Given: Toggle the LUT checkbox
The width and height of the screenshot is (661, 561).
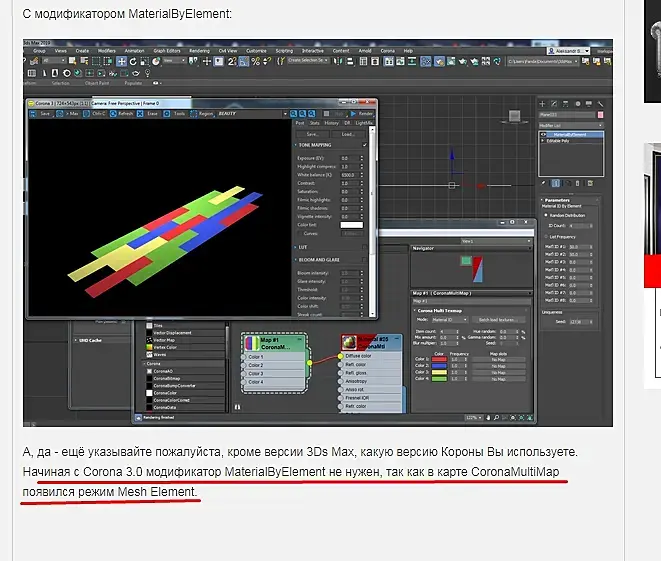Looking at the screenshot, I should (x=365, y=247).
